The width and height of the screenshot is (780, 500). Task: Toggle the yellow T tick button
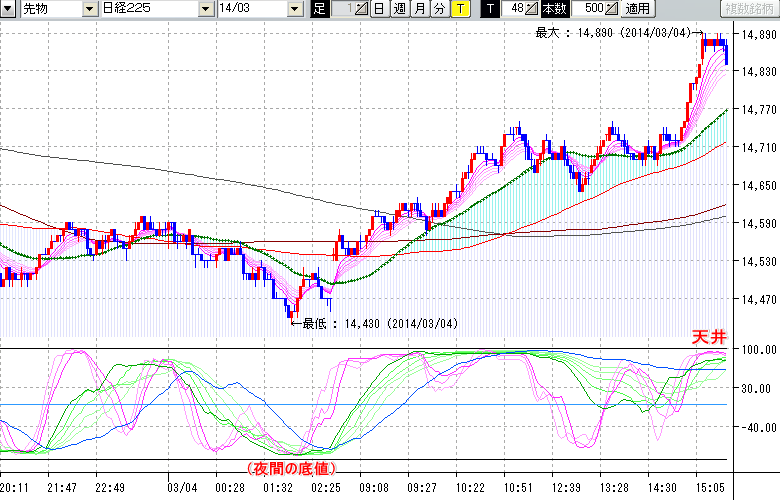click(x=459, y=9)
